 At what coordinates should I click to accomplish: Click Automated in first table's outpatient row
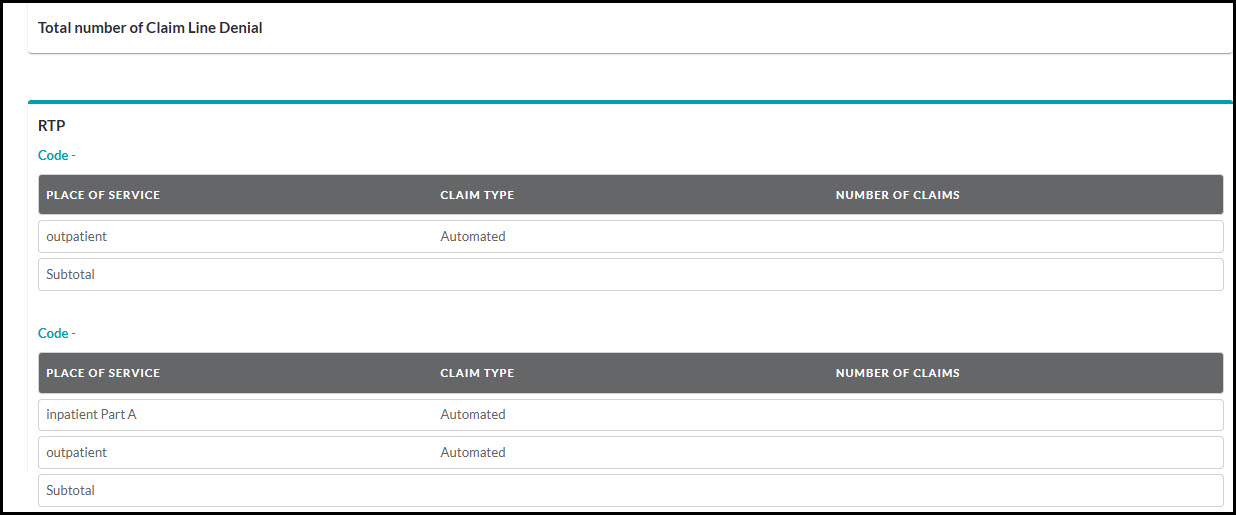tap(473, 237)
